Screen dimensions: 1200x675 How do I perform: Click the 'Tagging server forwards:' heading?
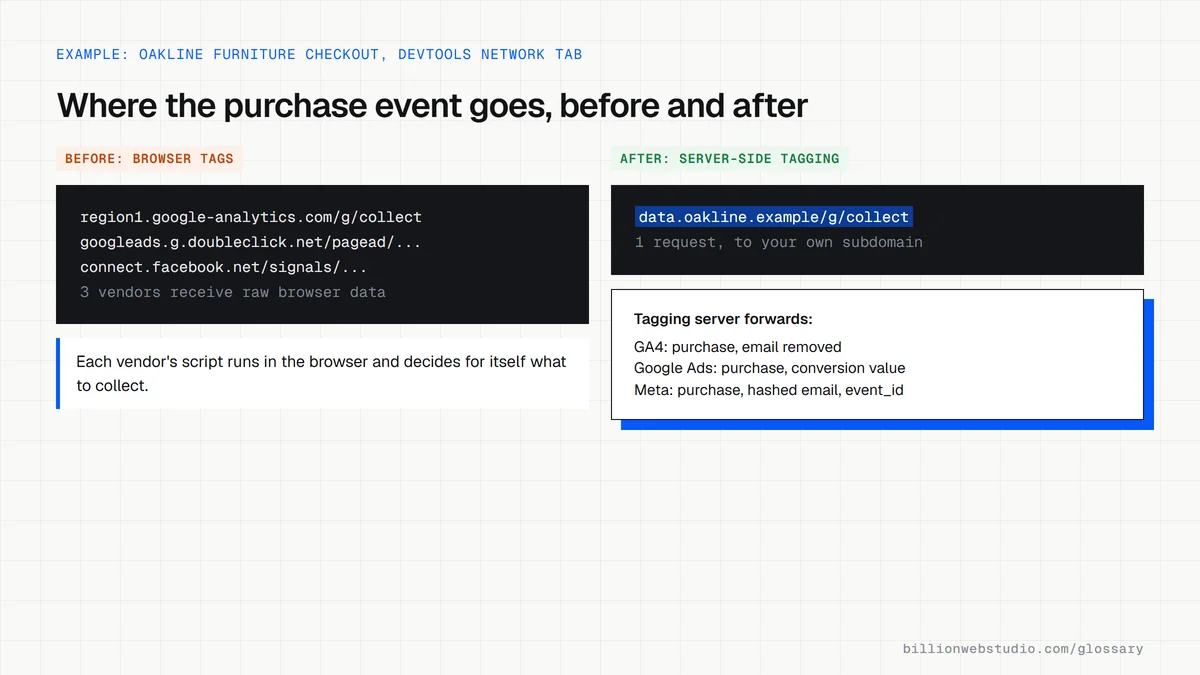[723, 319]
